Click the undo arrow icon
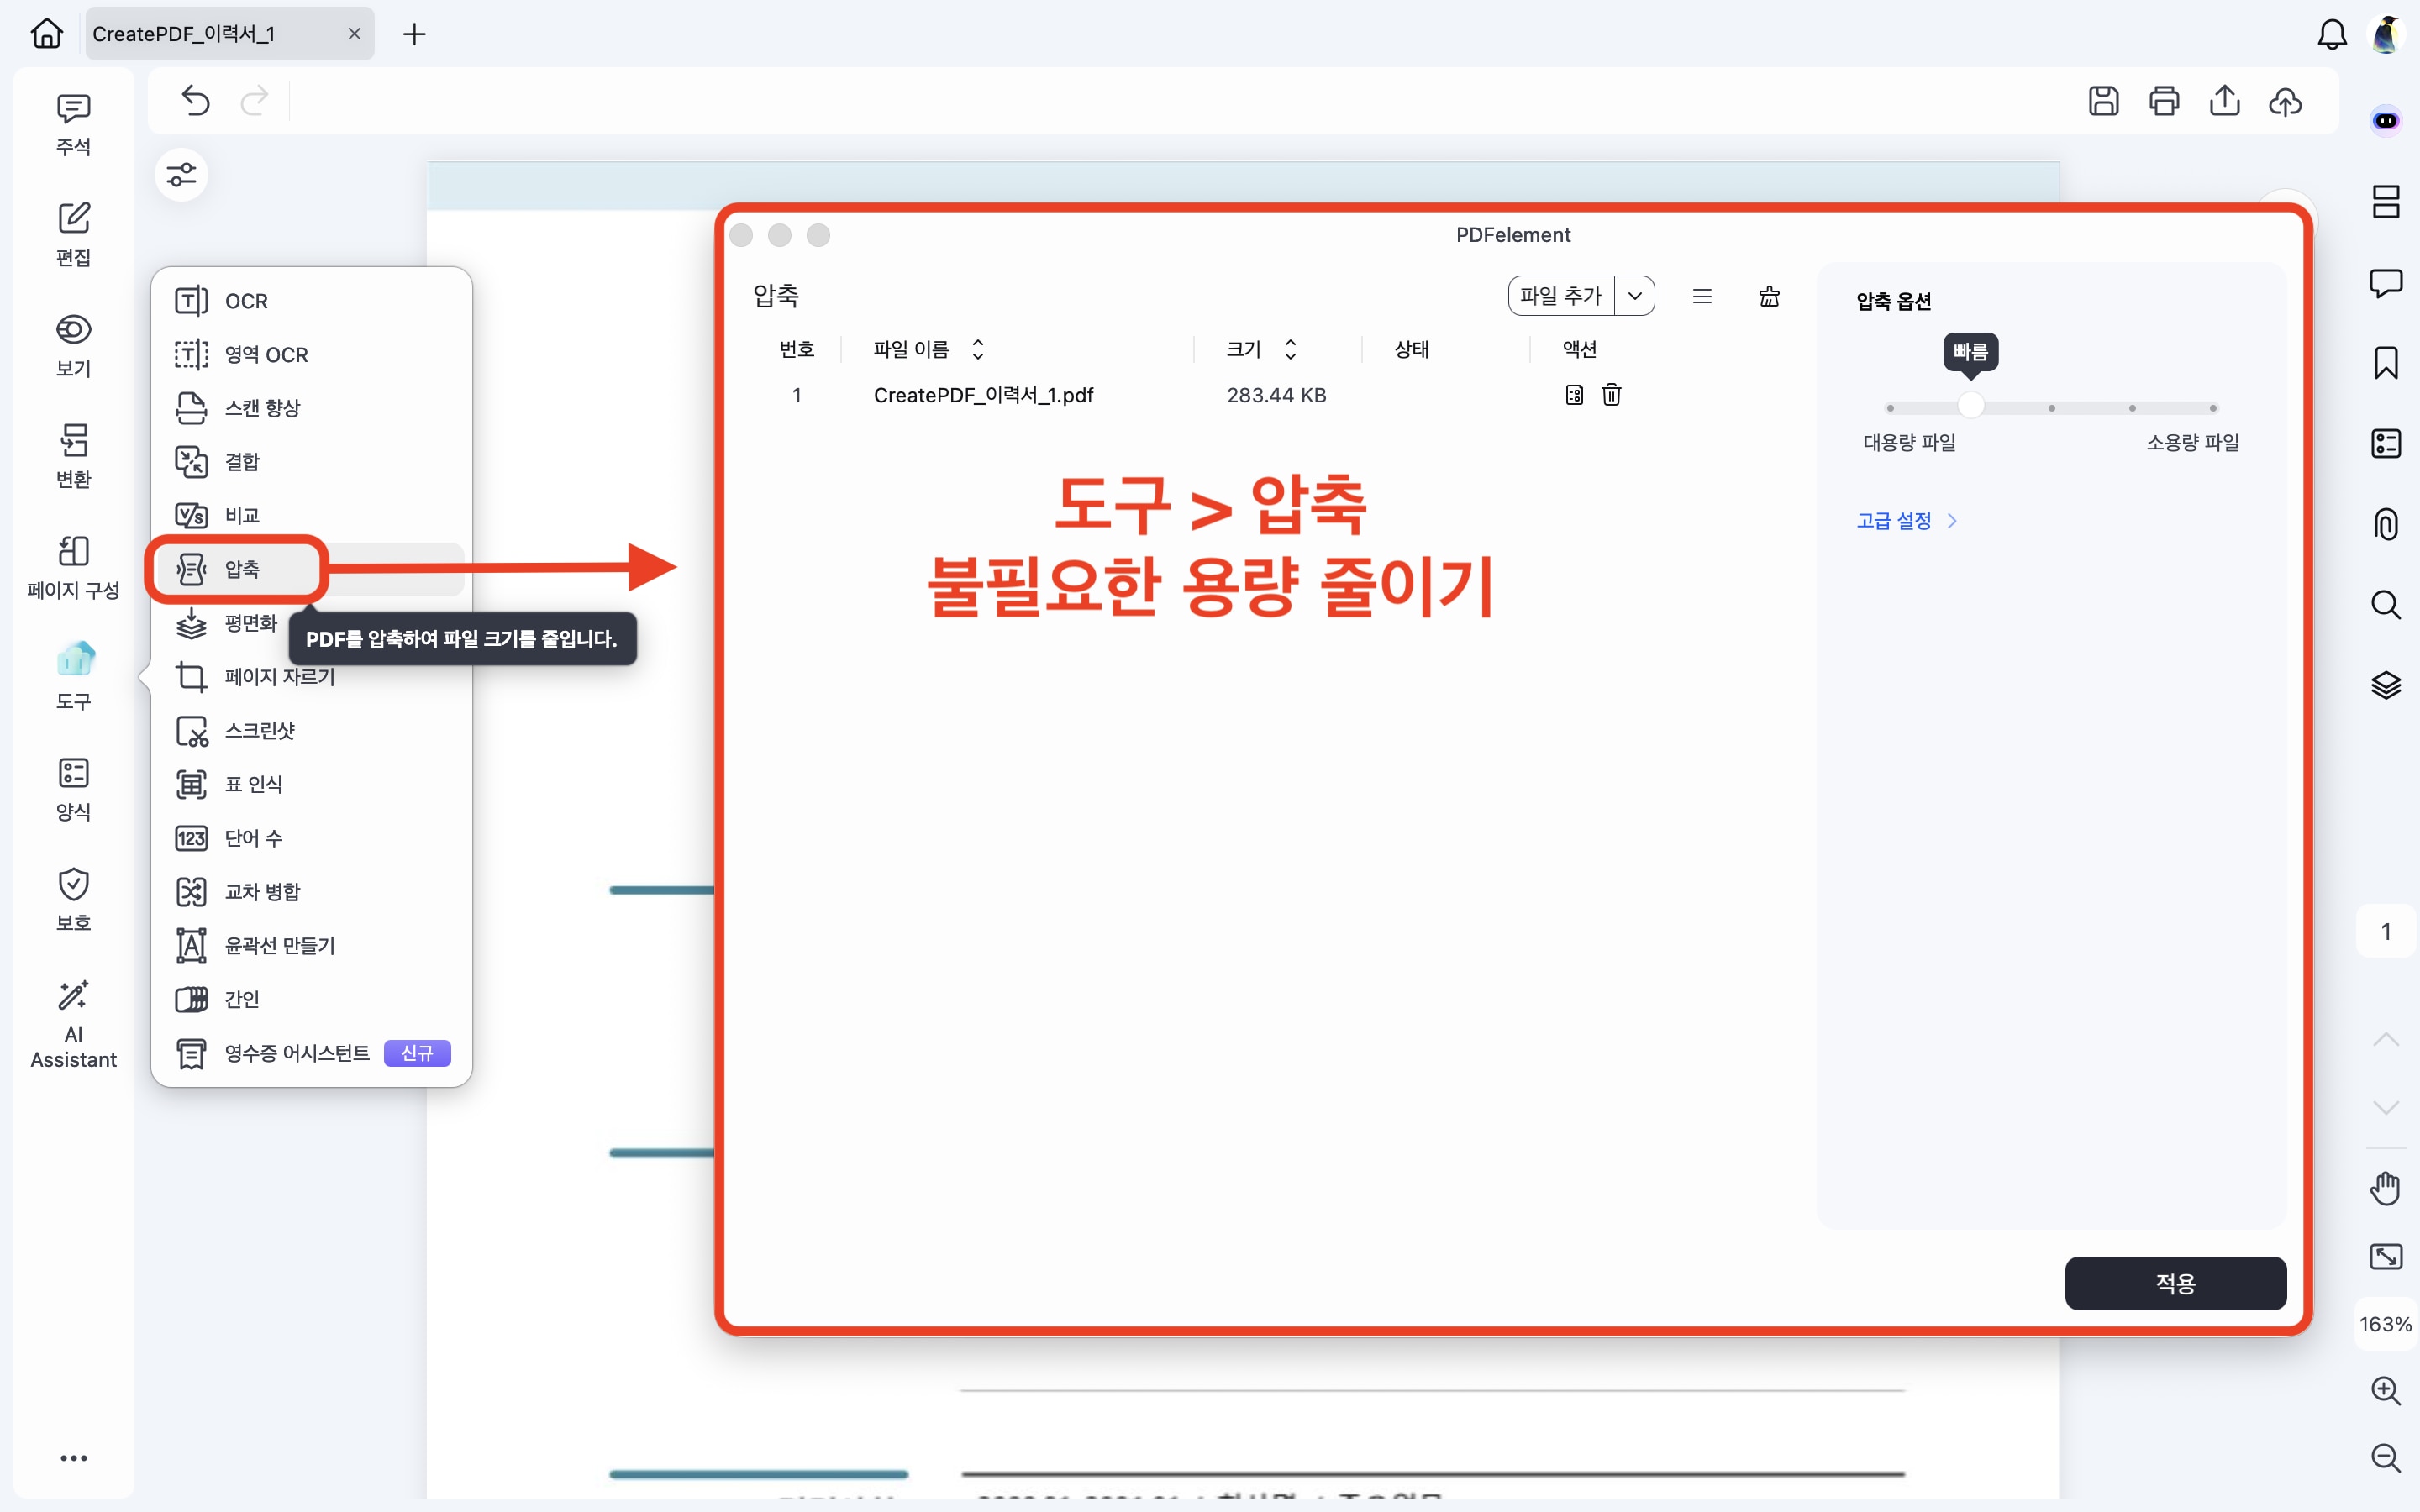 tap(196, 101)
